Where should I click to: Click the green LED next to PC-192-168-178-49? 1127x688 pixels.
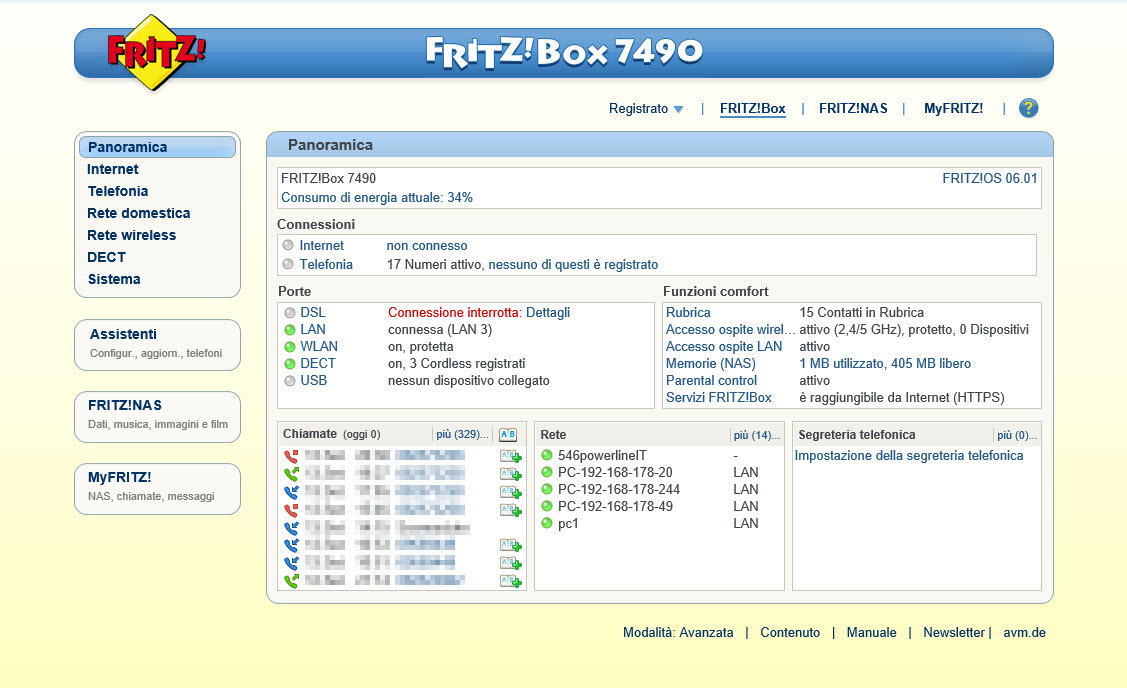point(547,506)
